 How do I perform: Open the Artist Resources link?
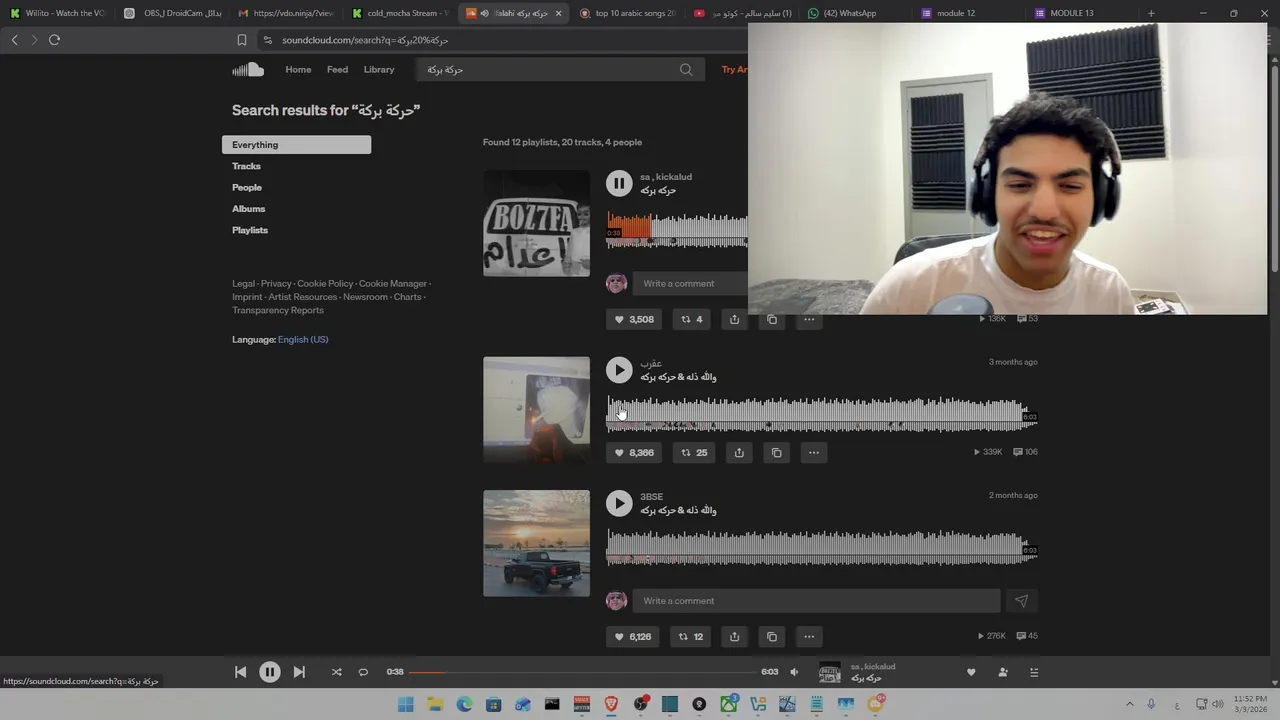pos(302,297)
